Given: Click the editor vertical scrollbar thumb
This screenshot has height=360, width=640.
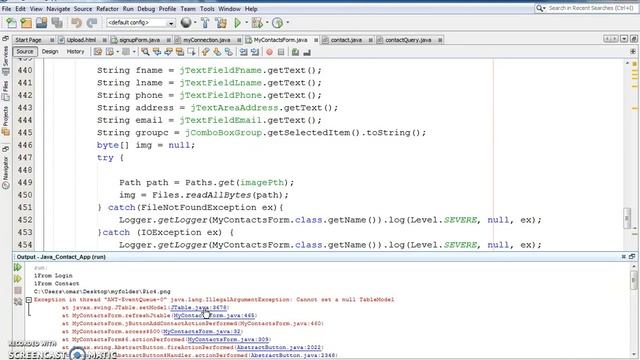Looking at the screenshot, I should pos(627,218).
